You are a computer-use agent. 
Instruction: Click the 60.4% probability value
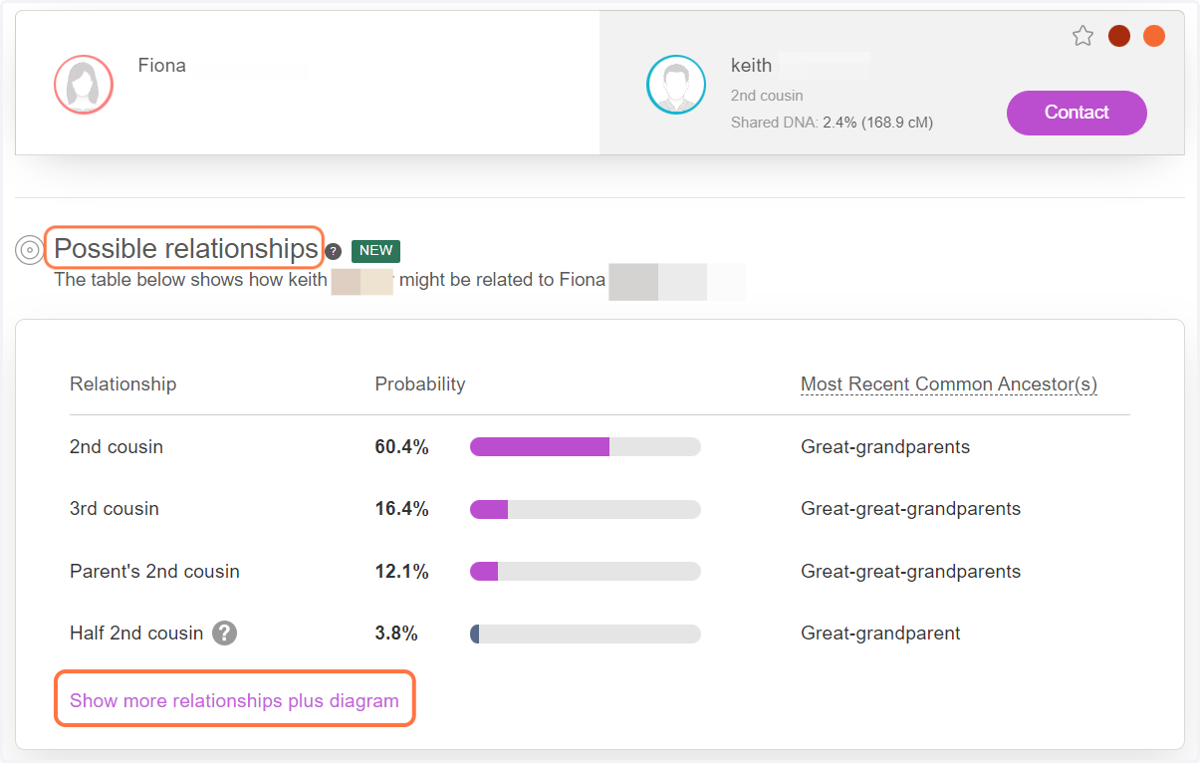pyautogui.click(x=402, y=447)
